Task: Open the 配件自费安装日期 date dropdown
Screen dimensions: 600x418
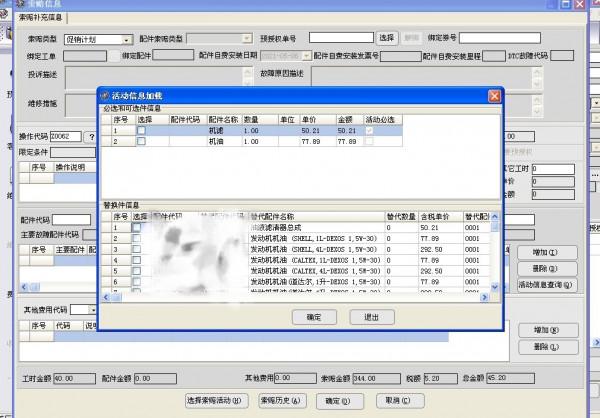Action: coord(307,56)
